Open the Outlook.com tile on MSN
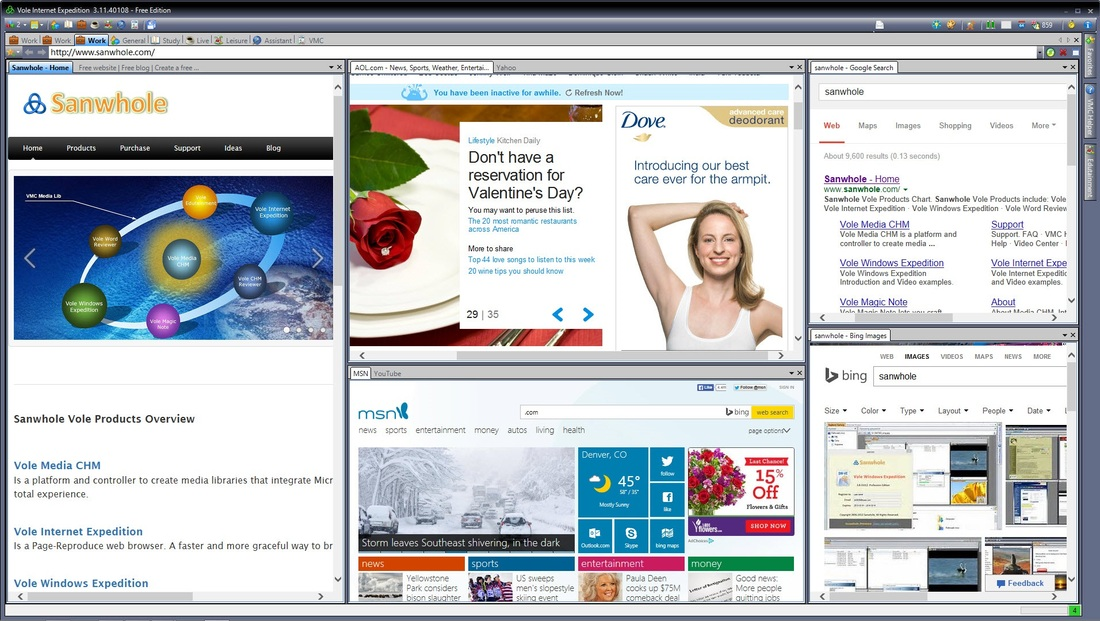The image size is (1100, 621). tap(595, 536)
